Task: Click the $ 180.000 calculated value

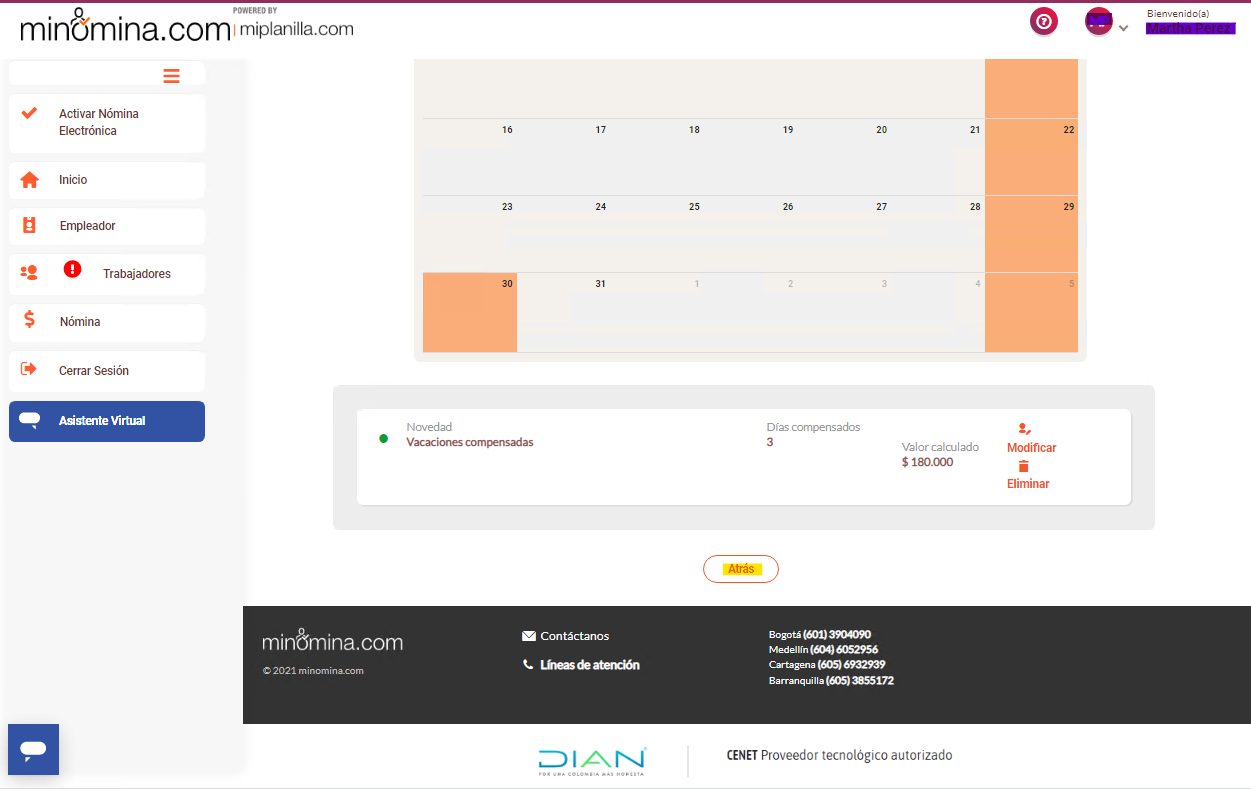Action: click(927, 462)
